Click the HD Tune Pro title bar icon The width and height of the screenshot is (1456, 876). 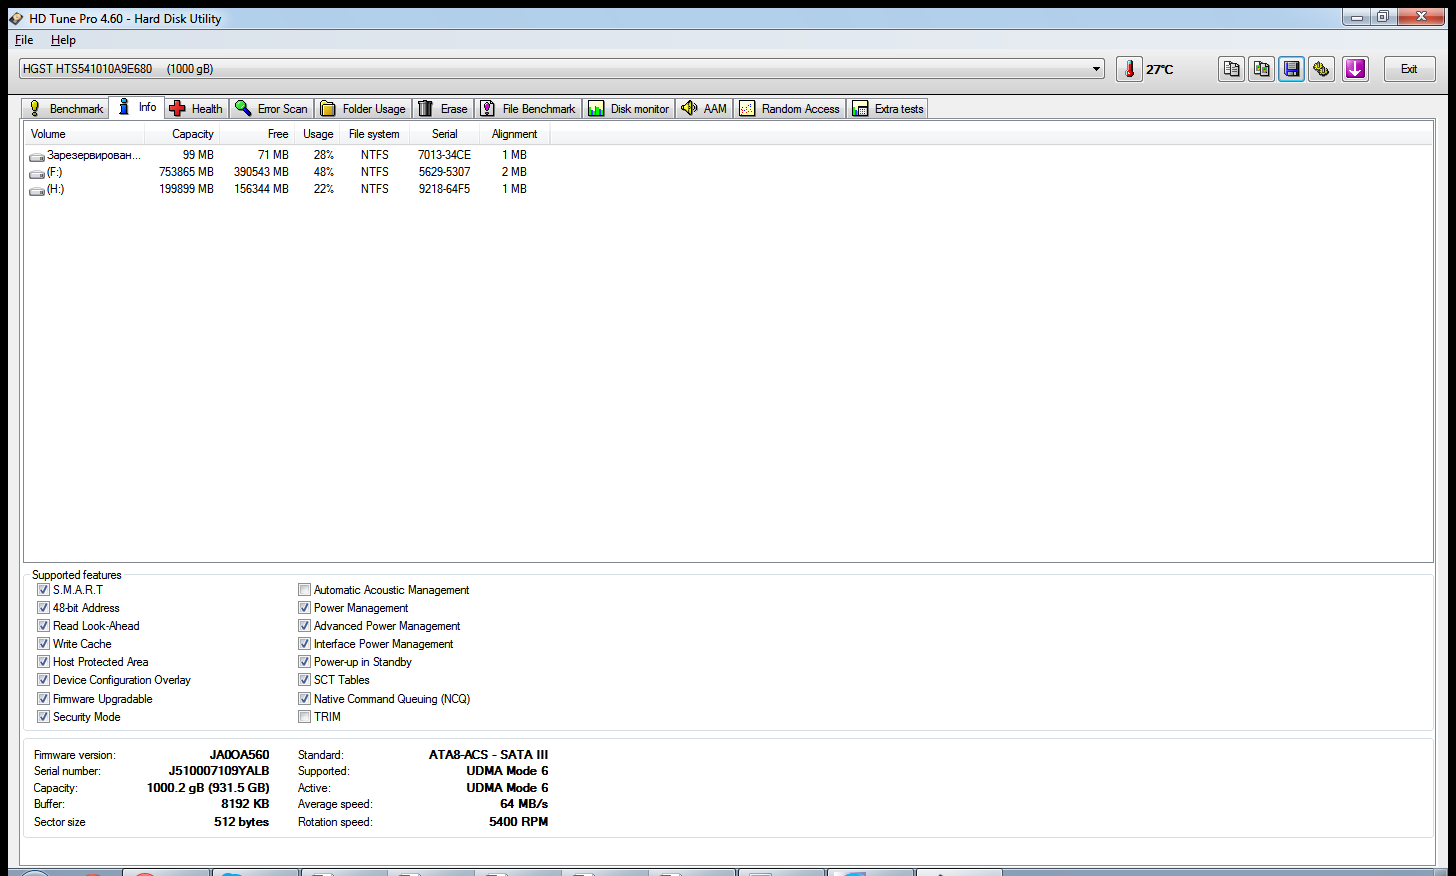click(x=16, y=18)
